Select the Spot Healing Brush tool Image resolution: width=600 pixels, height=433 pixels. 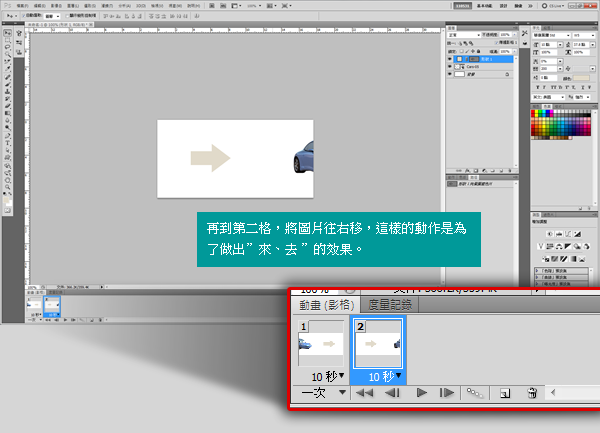point(8,77)
